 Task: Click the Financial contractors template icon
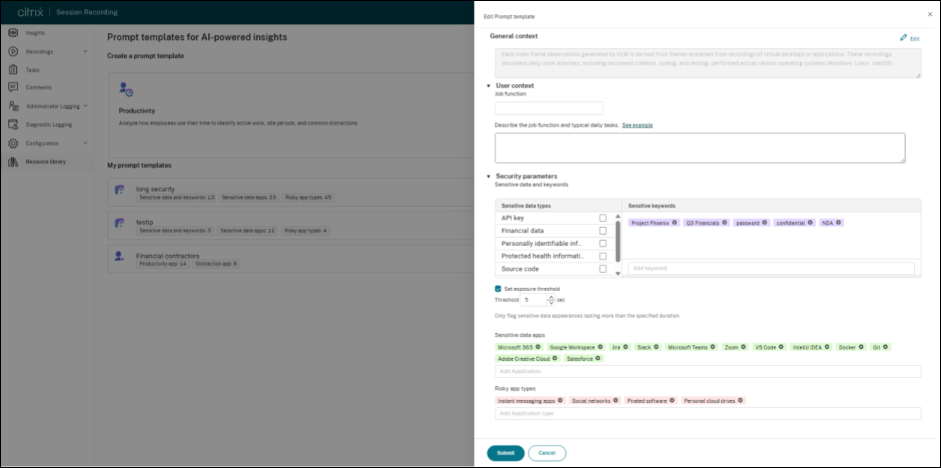click(x=119, y=256)
